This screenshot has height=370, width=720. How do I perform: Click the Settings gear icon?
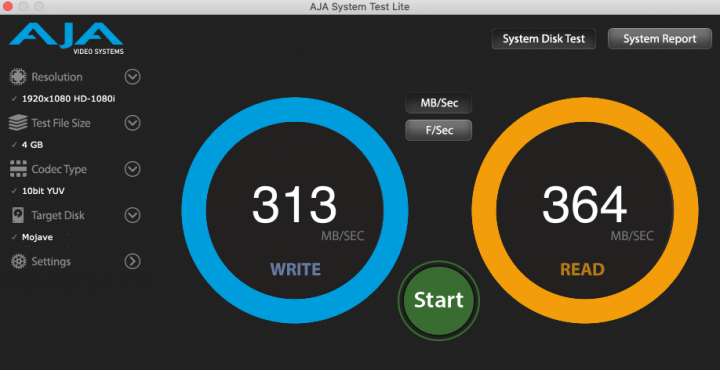point(18,262)
